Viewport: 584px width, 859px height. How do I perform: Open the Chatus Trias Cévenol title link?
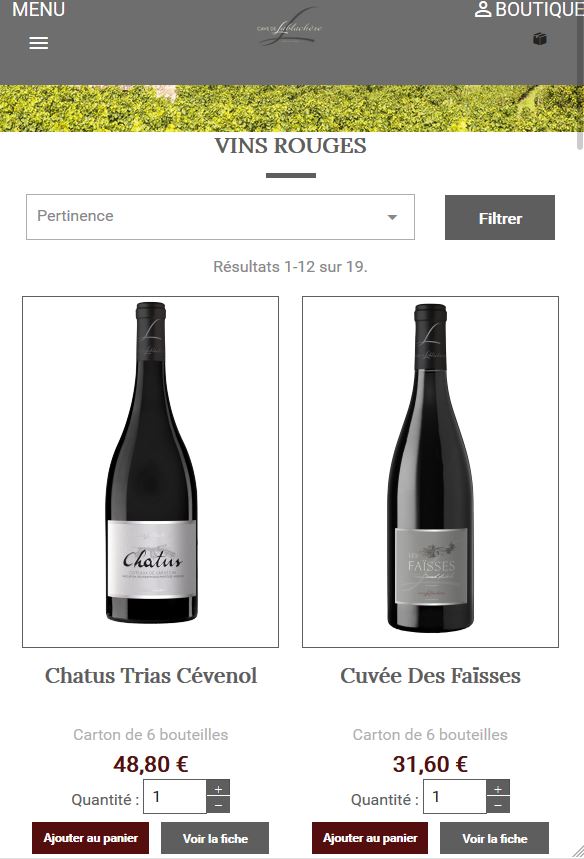(x=151, y=676)
